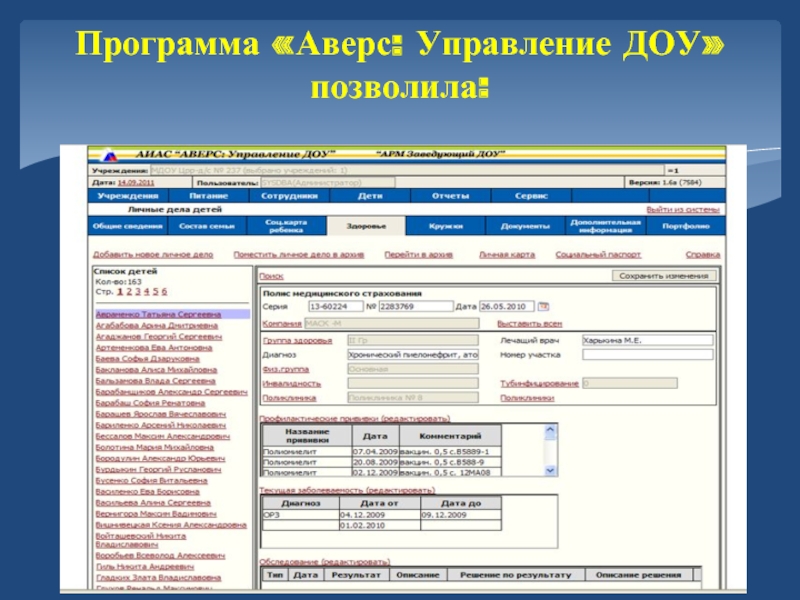
Task: Select Авраменко Татьяна Сергеевна in list
Action: tap(158, 314)
